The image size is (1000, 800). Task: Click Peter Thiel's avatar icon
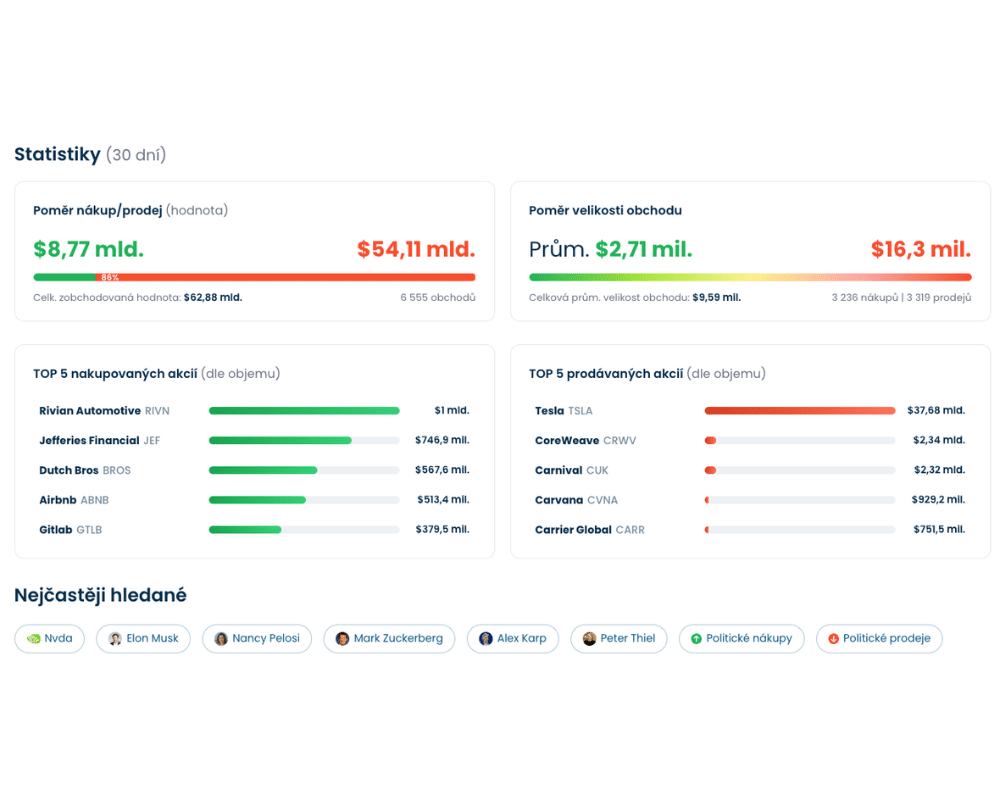[x=589, y=639]
